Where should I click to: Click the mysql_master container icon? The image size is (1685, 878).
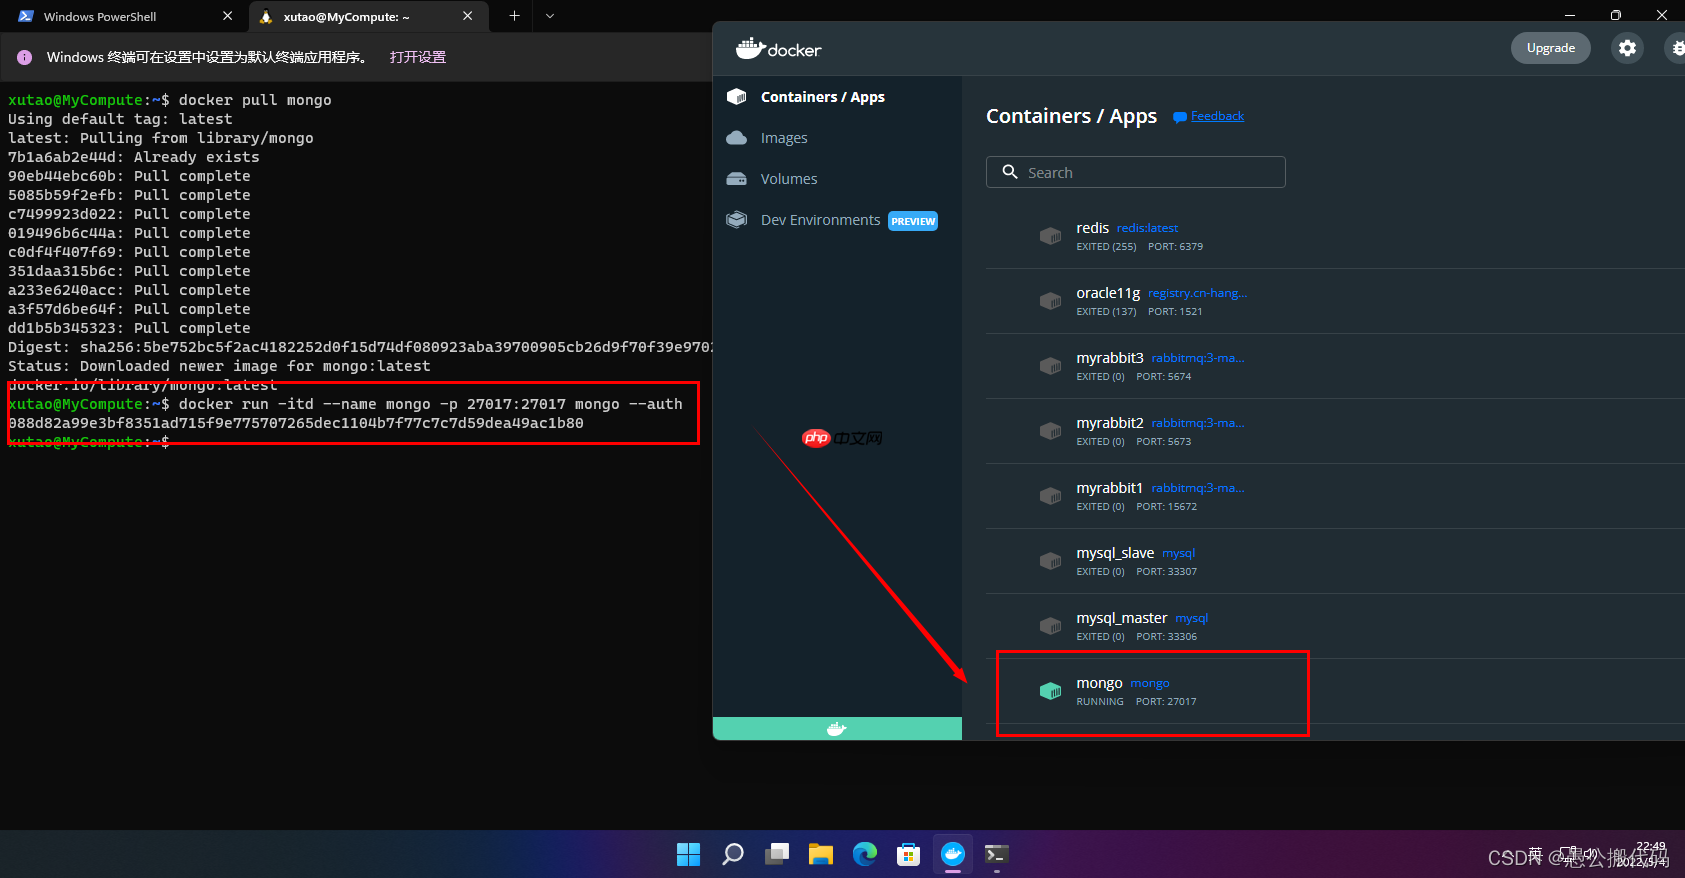1050,626
